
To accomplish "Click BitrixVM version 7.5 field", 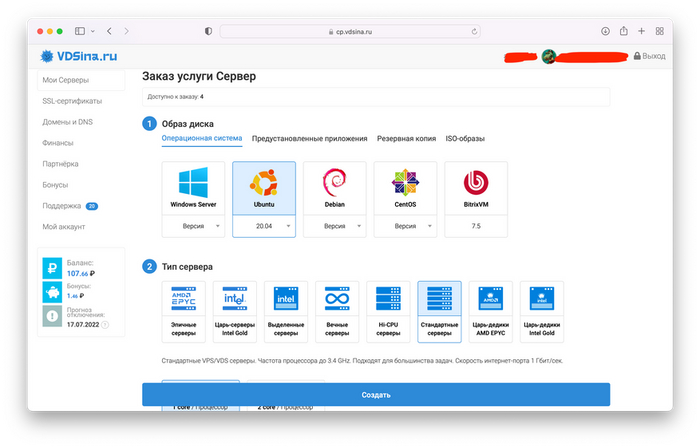I will (476, 226).
